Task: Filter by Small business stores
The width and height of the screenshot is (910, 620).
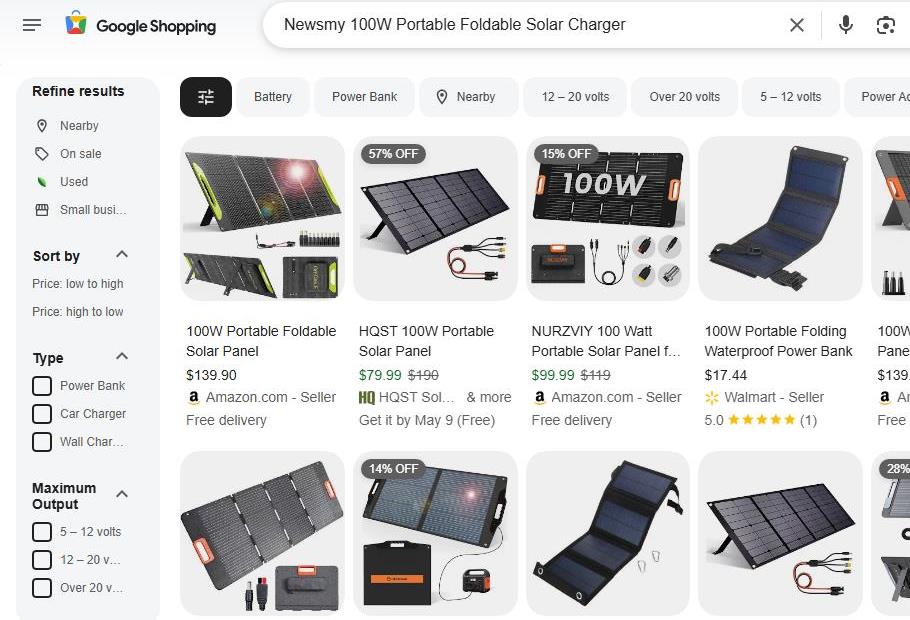Action: (81, 210)
